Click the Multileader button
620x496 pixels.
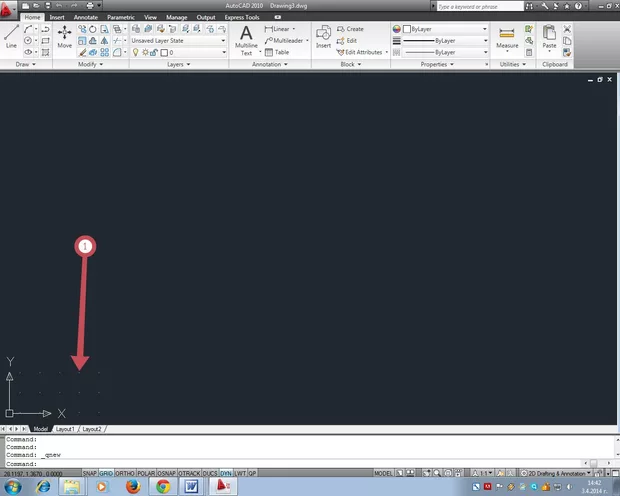(284, 40)
